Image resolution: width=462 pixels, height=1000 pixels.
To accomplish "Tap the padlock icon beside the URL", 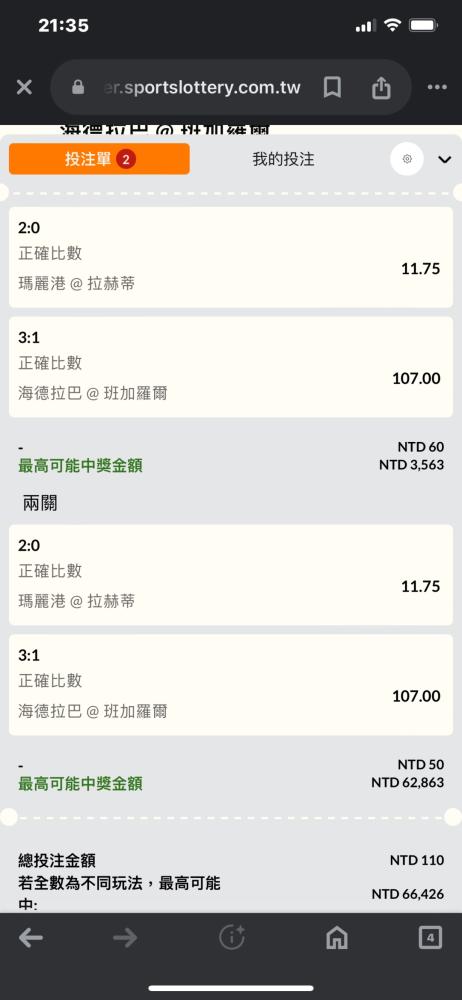I will [x=78, y=87].
